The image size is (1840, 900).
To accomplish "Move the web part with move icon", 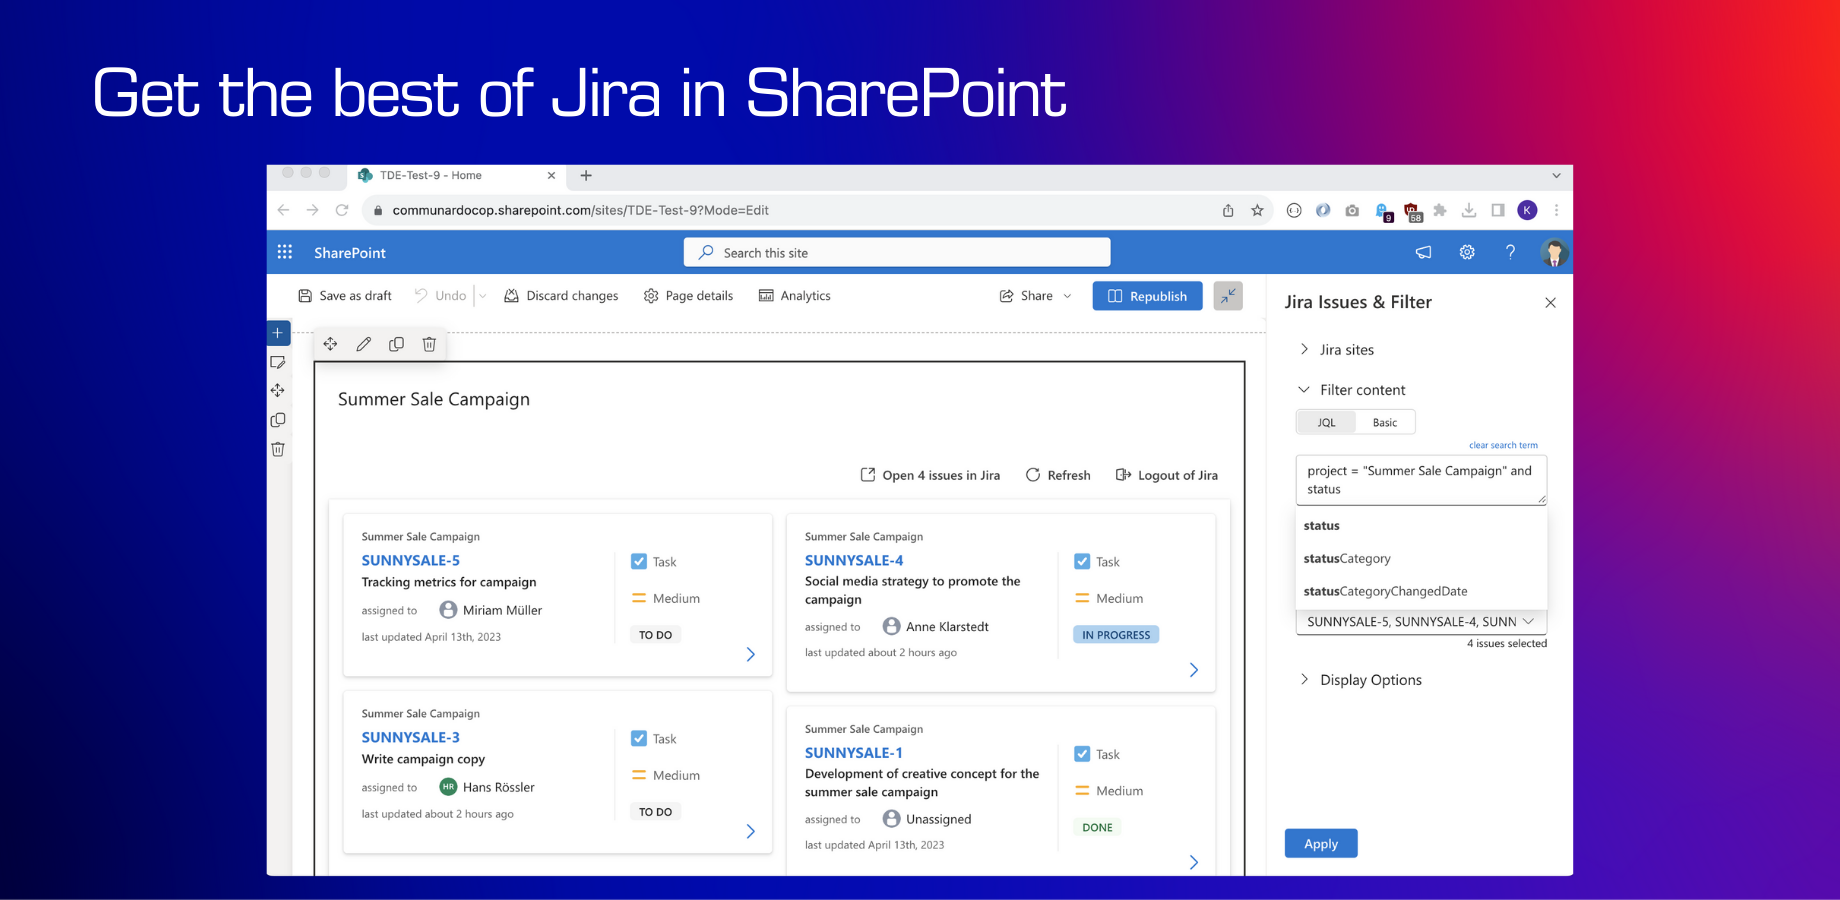I will (330, 344).
